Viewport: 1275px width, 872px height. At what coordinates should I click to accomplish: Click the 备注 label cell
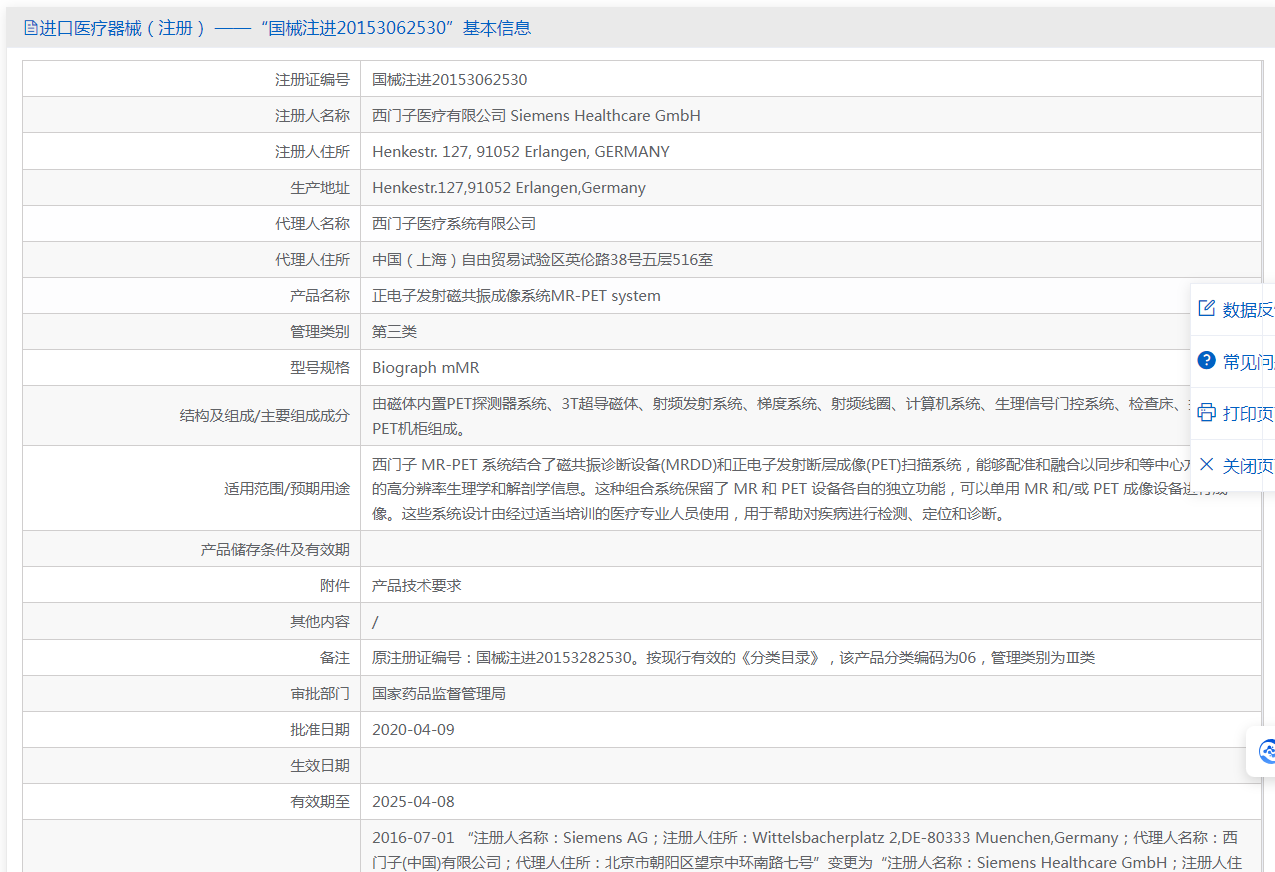[192, 657]
